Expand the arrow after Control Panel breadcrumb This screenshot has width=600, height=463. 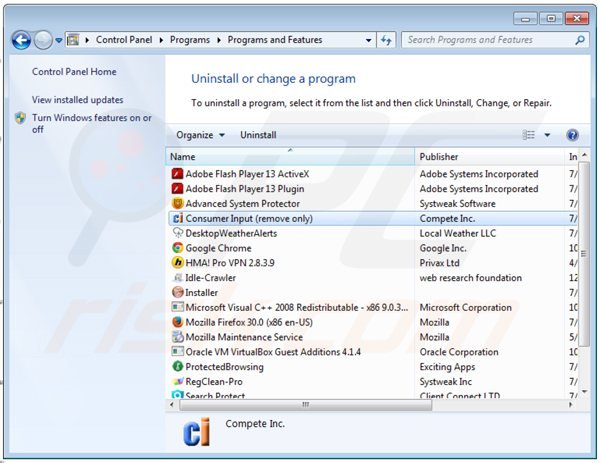click(161, 40)
